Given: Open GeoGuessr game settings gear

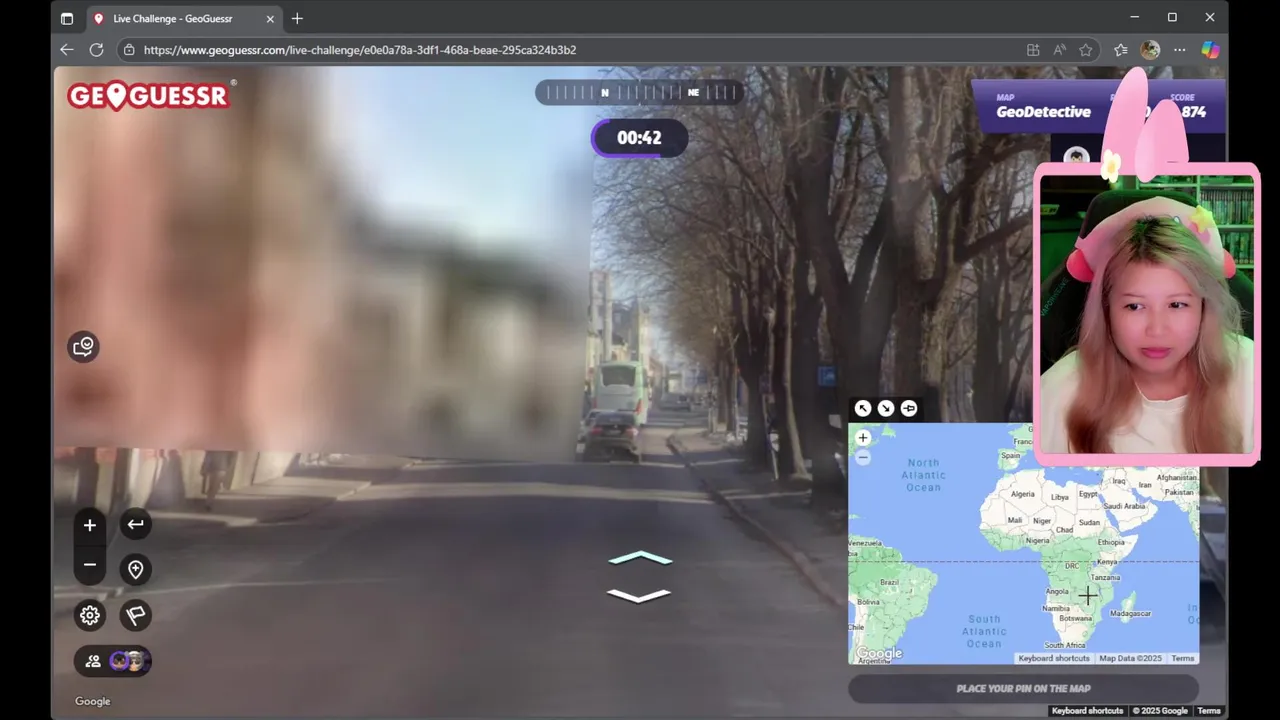Looking at the screenshot, I should click(x=90, y=615).
